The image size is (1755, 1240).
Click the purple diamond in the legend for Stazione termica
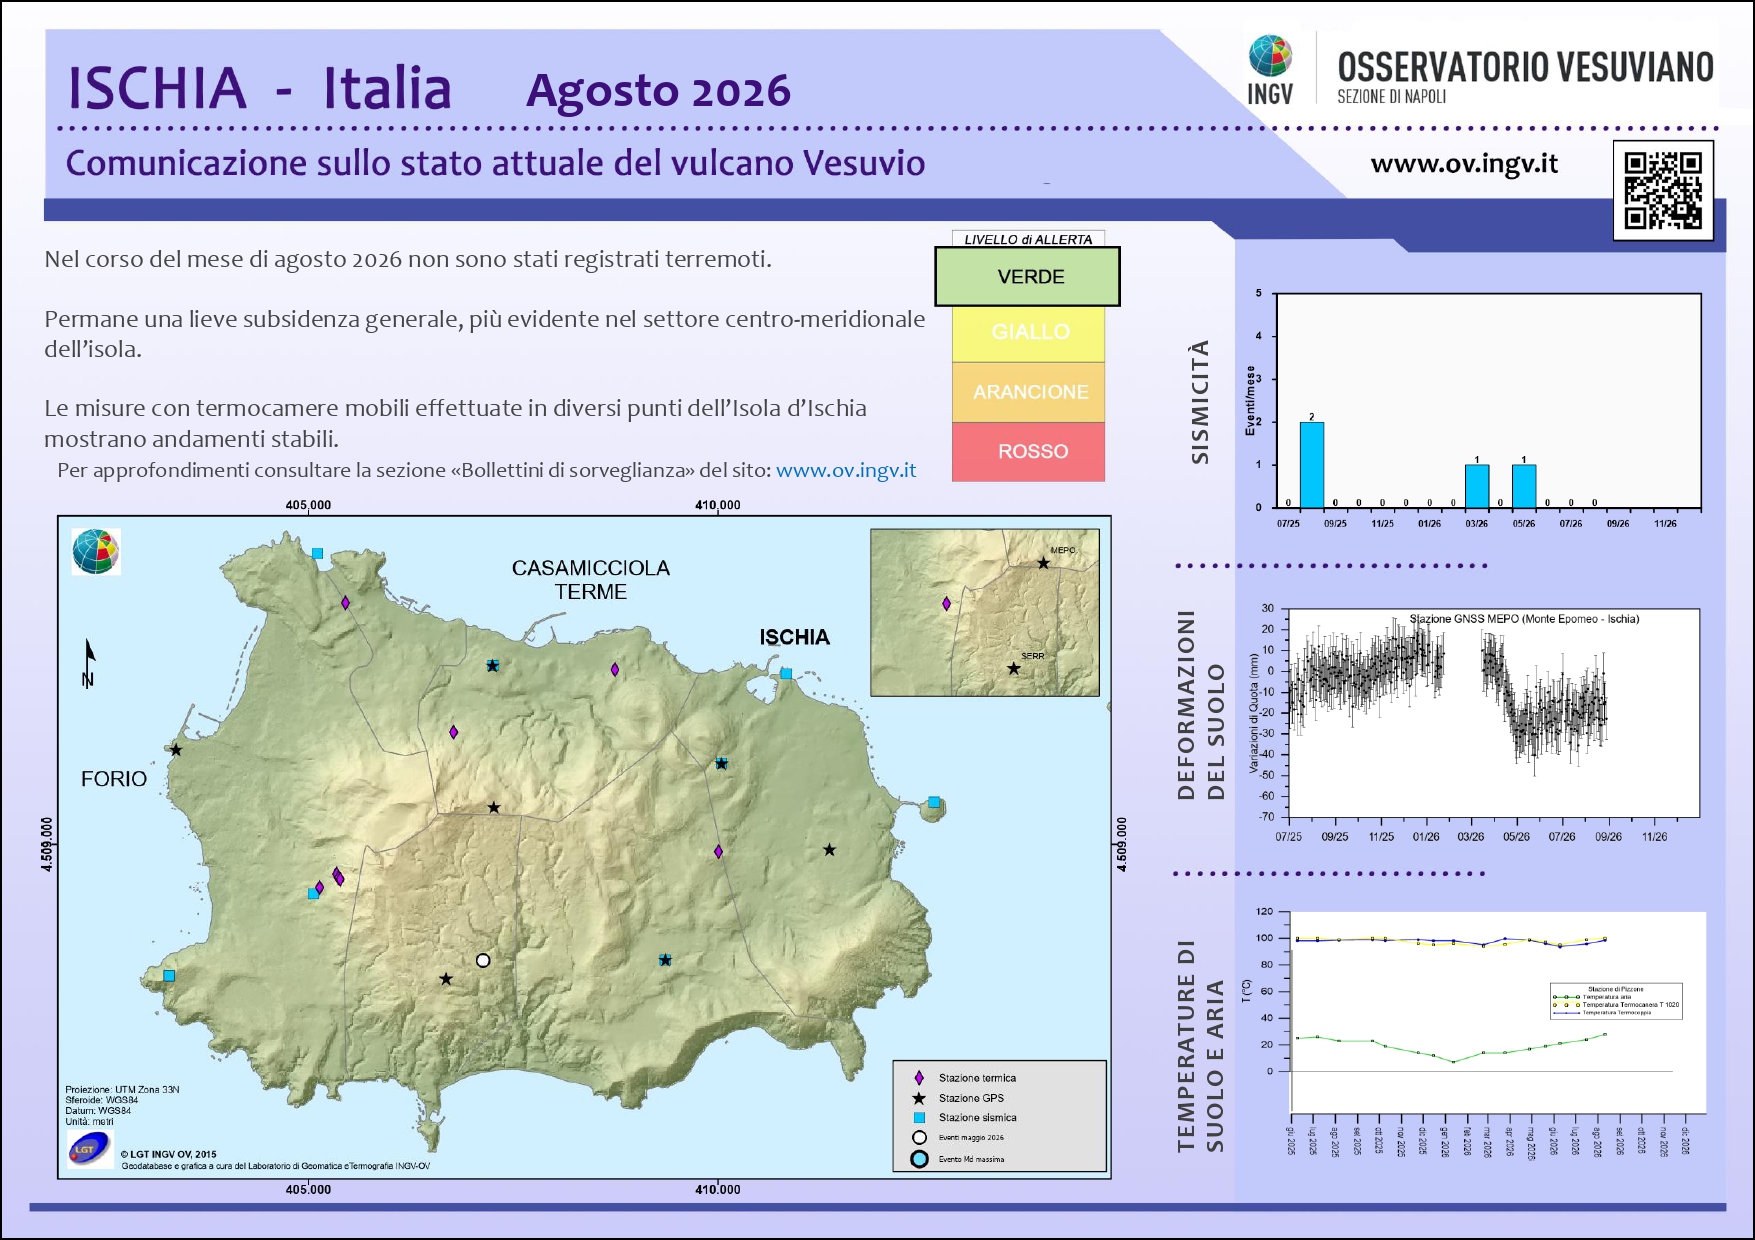[919, 1078]
